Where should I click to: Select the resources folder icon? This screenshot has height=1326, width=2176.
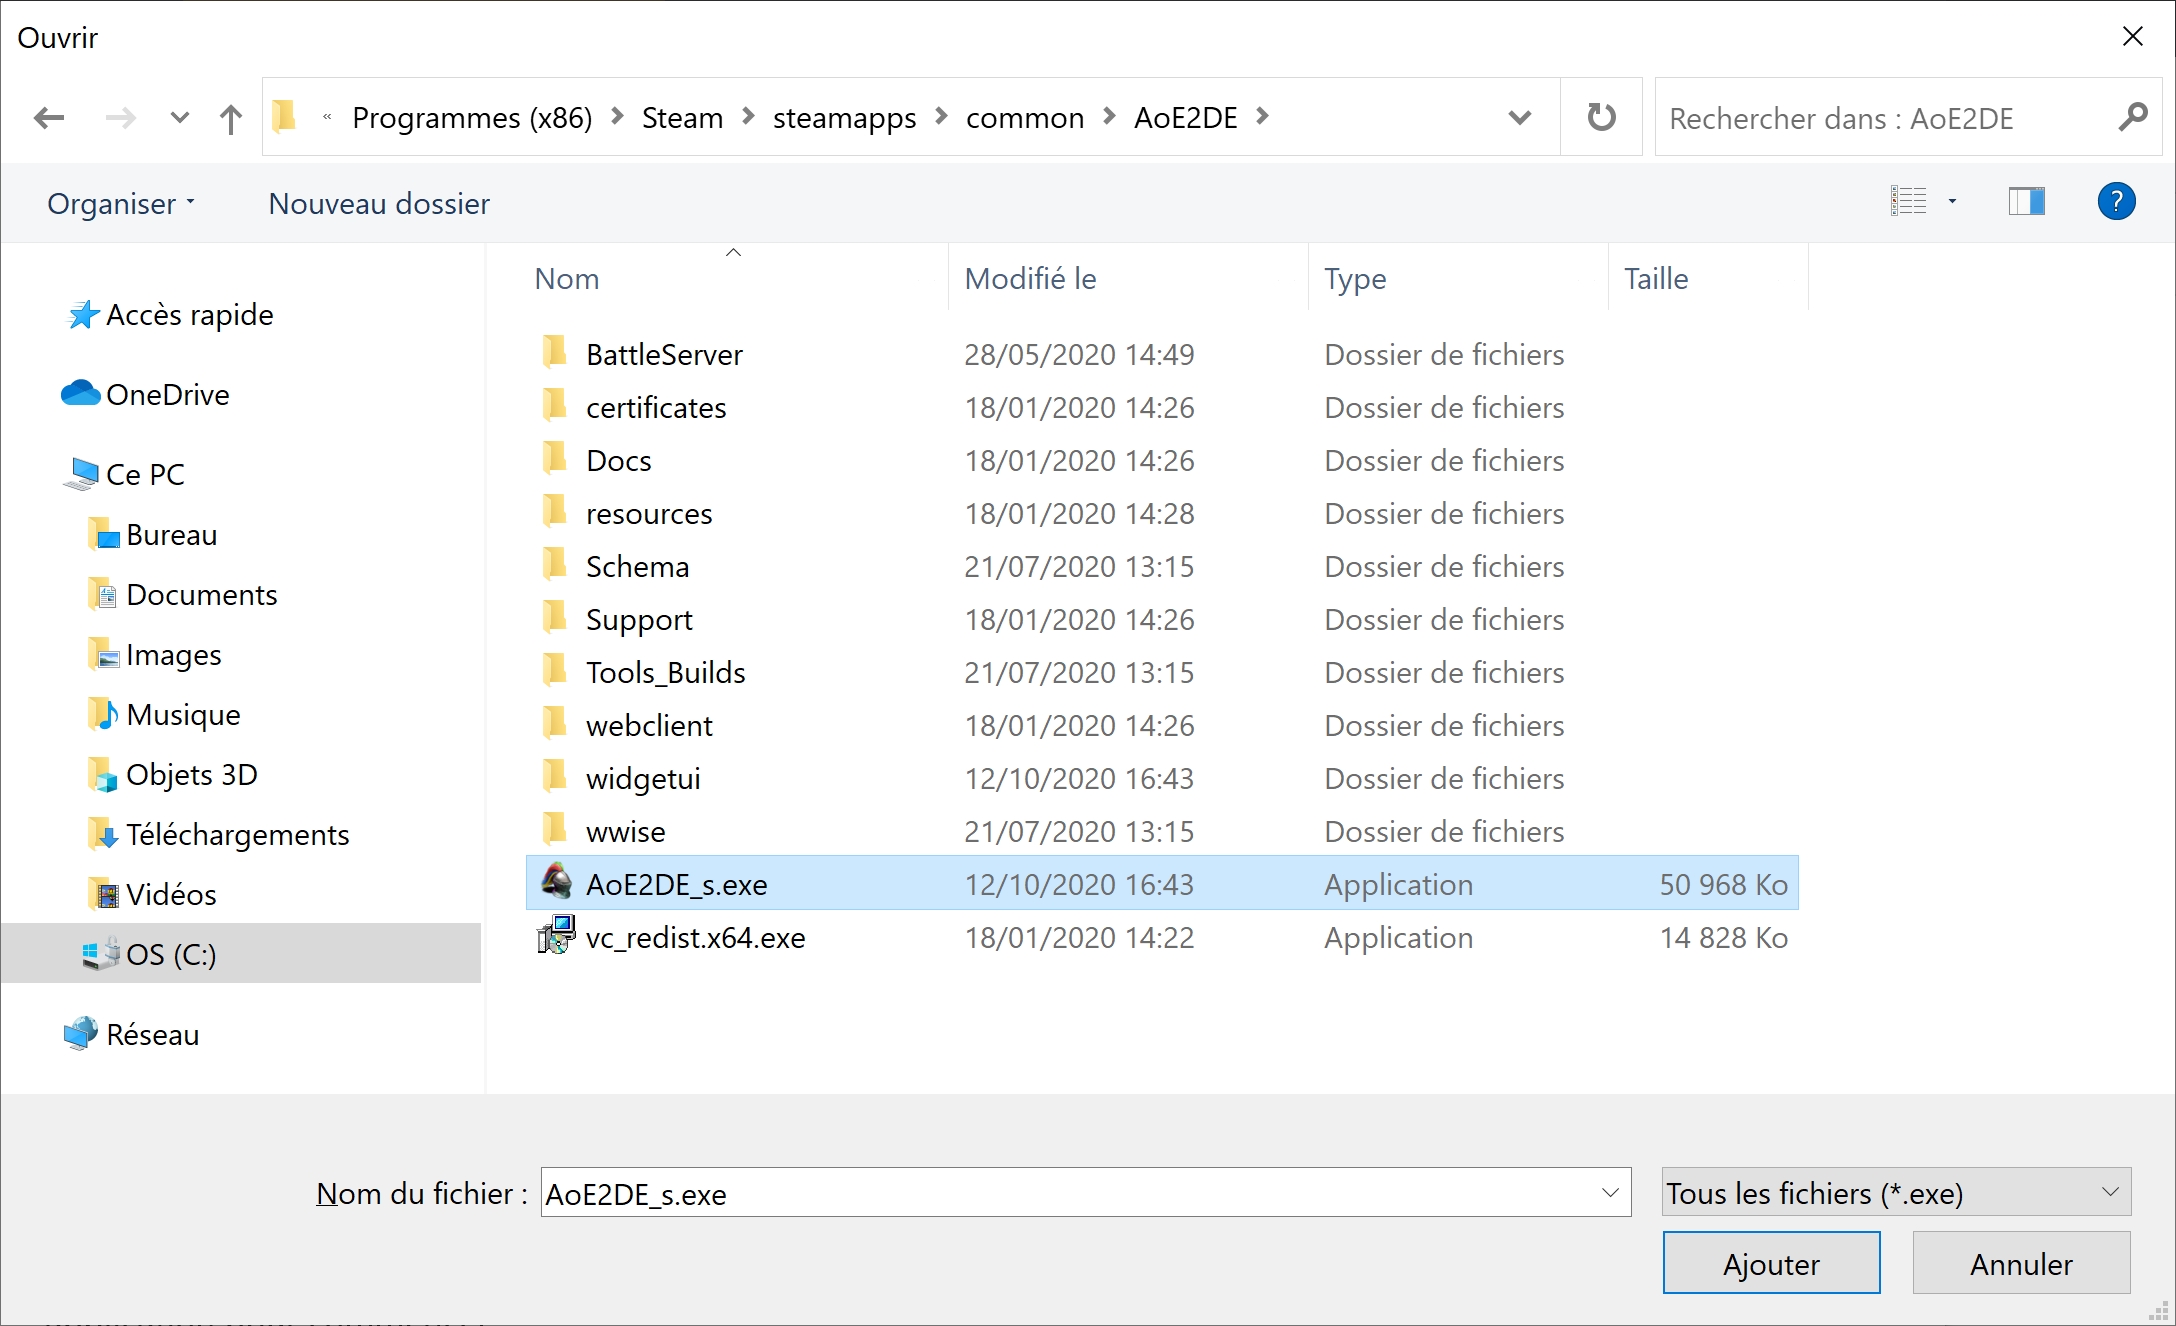(555, 511)
